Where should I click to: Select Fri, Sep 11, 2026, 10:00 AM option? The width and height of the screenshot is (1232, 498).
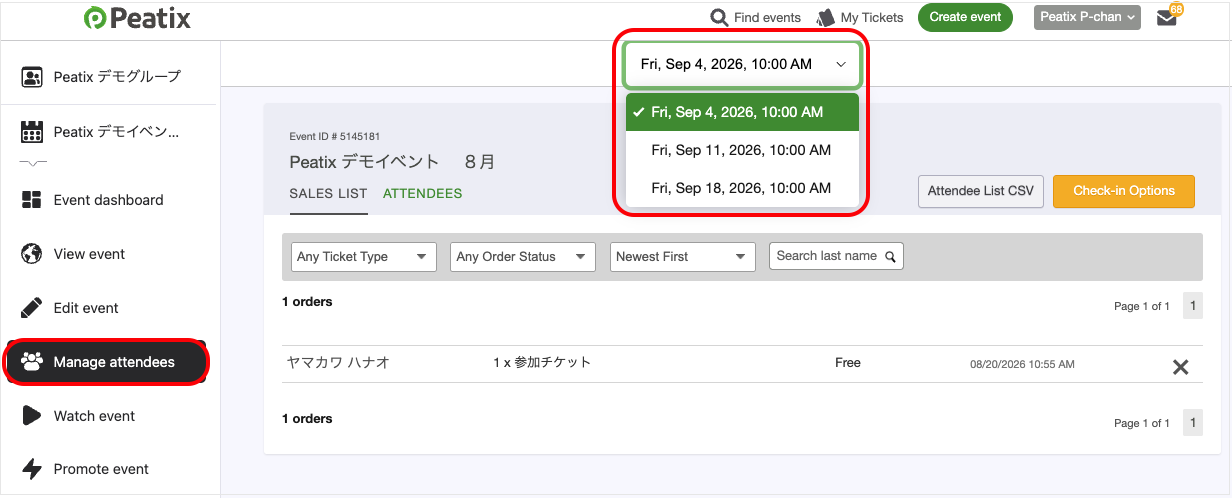point(742,150)
